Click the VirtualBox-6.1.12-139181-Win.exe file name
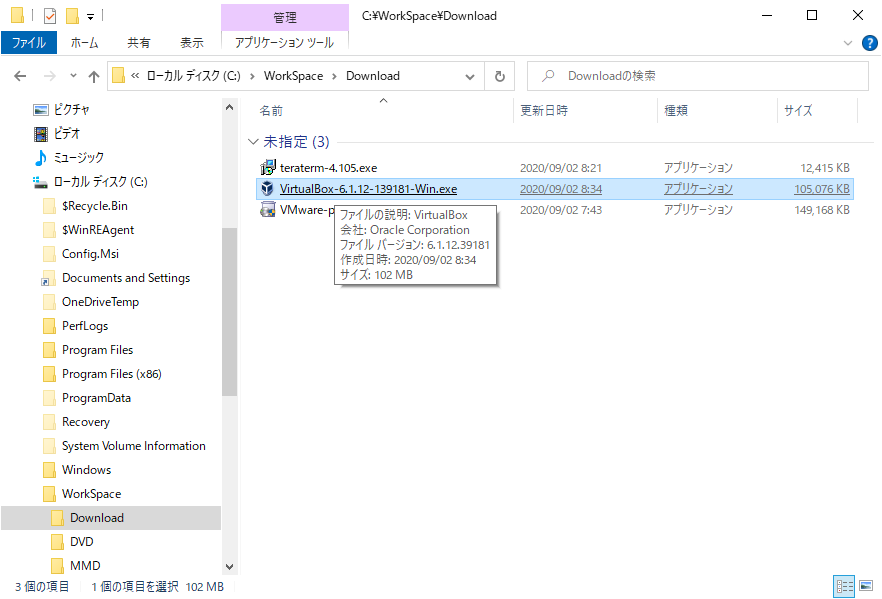Image resolution: width=882 pixels, height=599 pixels. pyautogui.click(x=368, y=189)
